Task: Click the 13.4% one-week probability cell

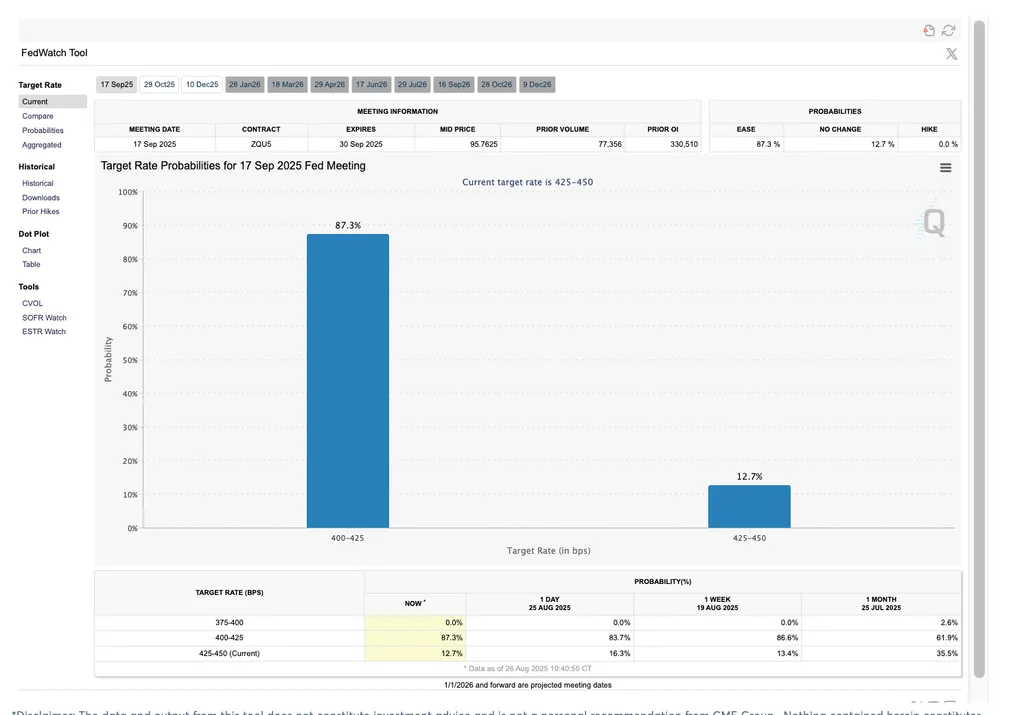Action: 717,654
